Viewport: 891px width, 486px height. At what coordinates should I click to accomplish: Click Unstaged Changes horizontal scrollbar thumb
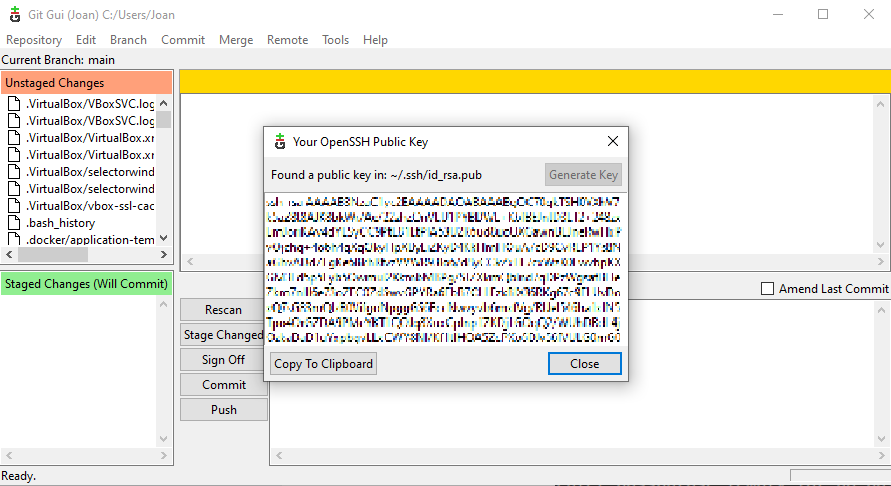pos(53,255)
